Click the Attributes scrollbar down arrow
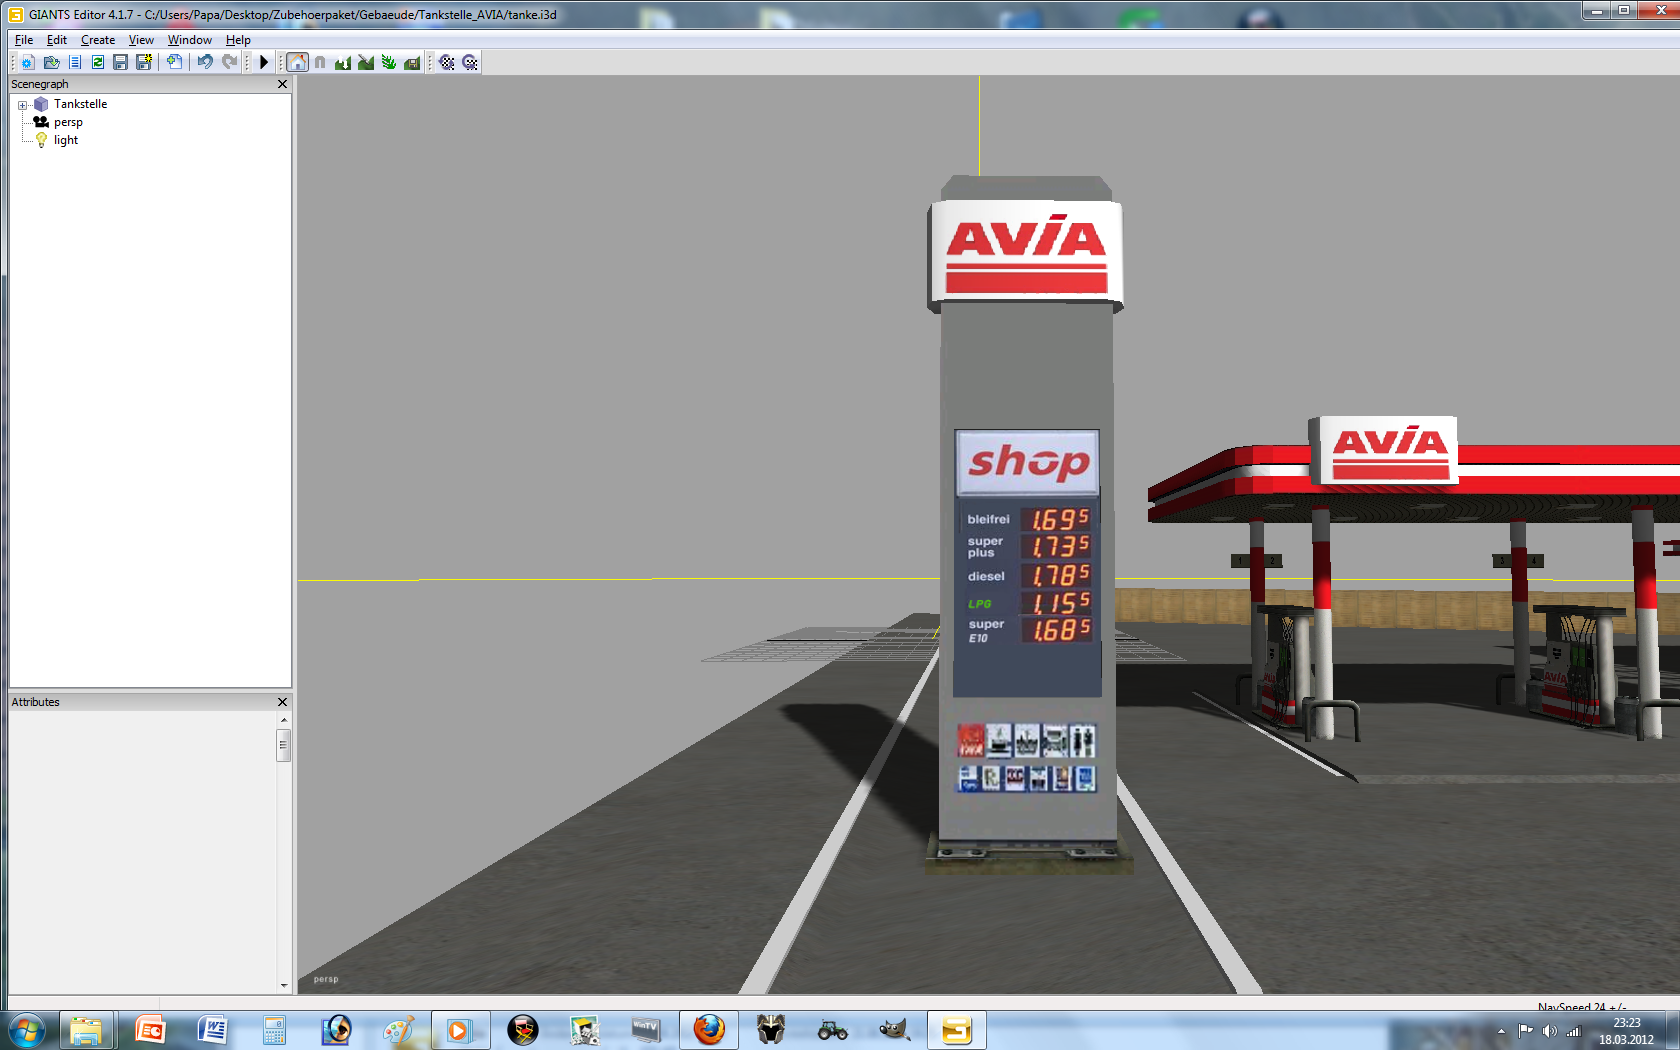Screen dimensions: 1680x1050 (x=284, y=986)
